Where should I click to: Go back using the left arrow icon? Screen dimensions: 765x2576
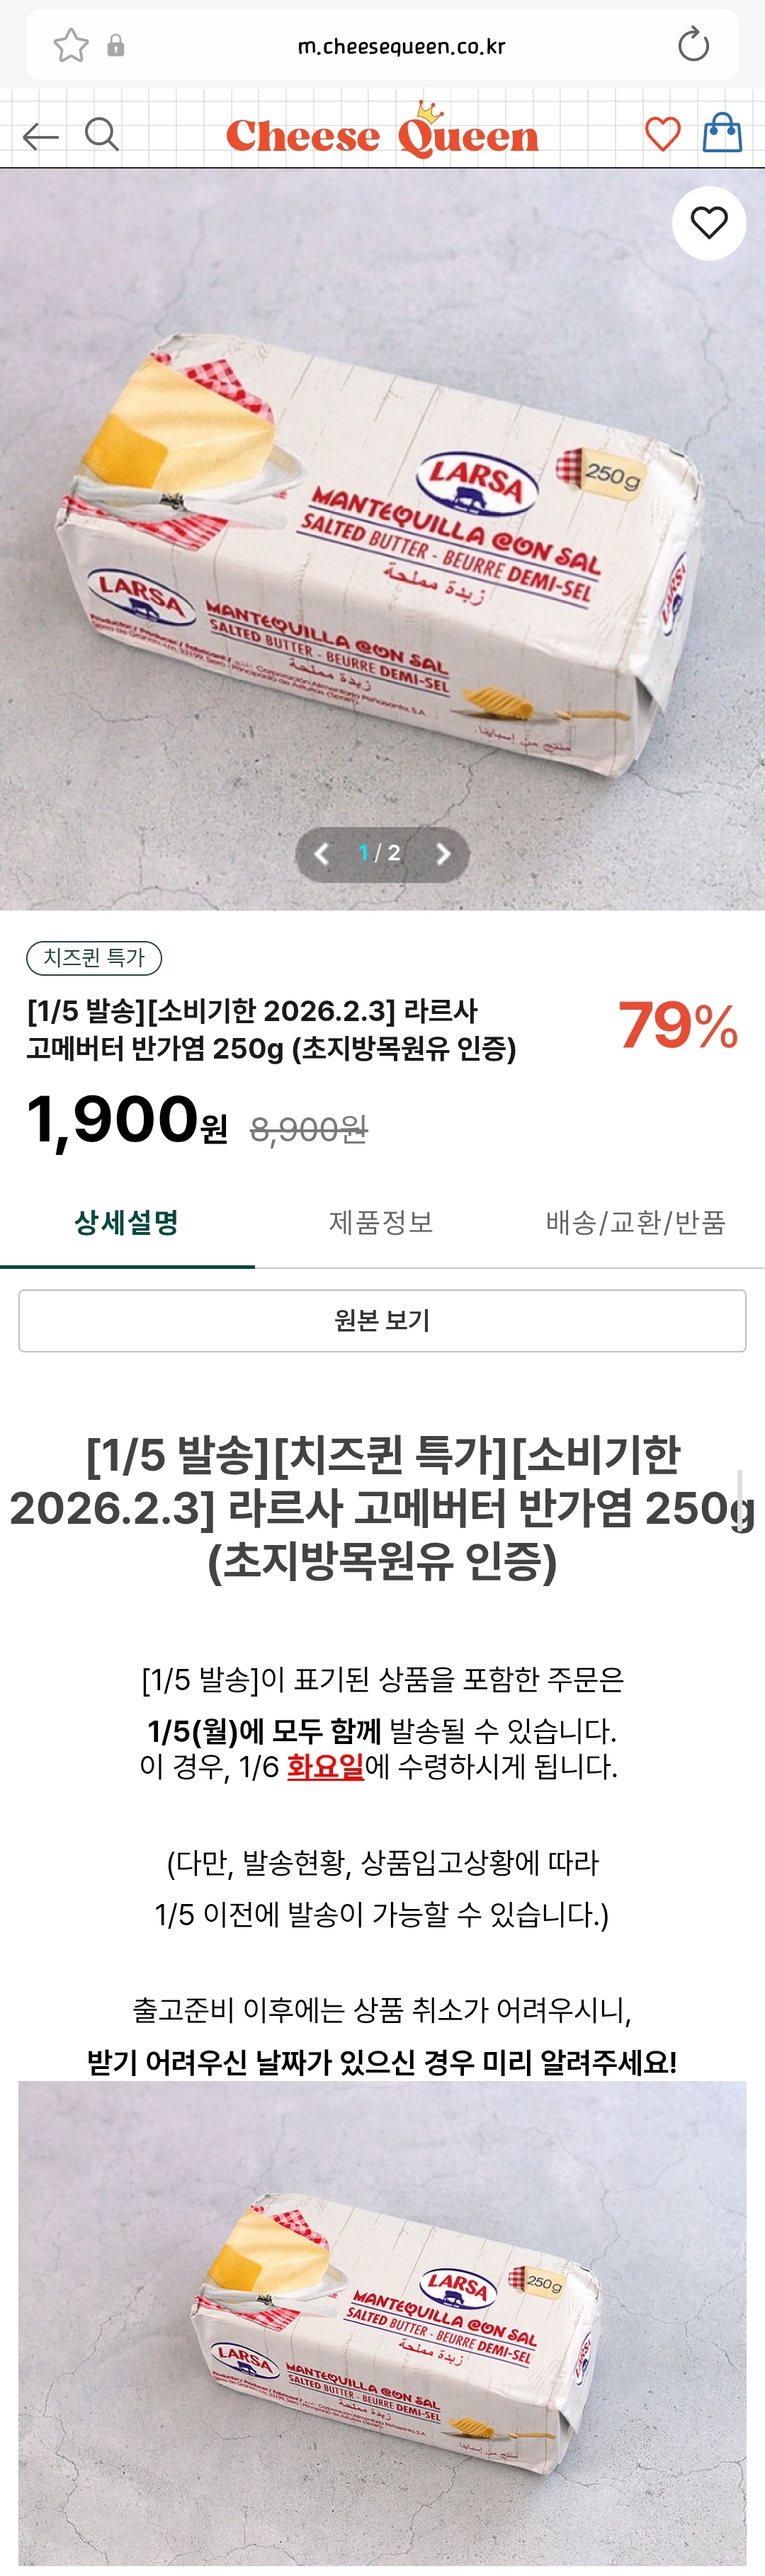click(40, 135)
